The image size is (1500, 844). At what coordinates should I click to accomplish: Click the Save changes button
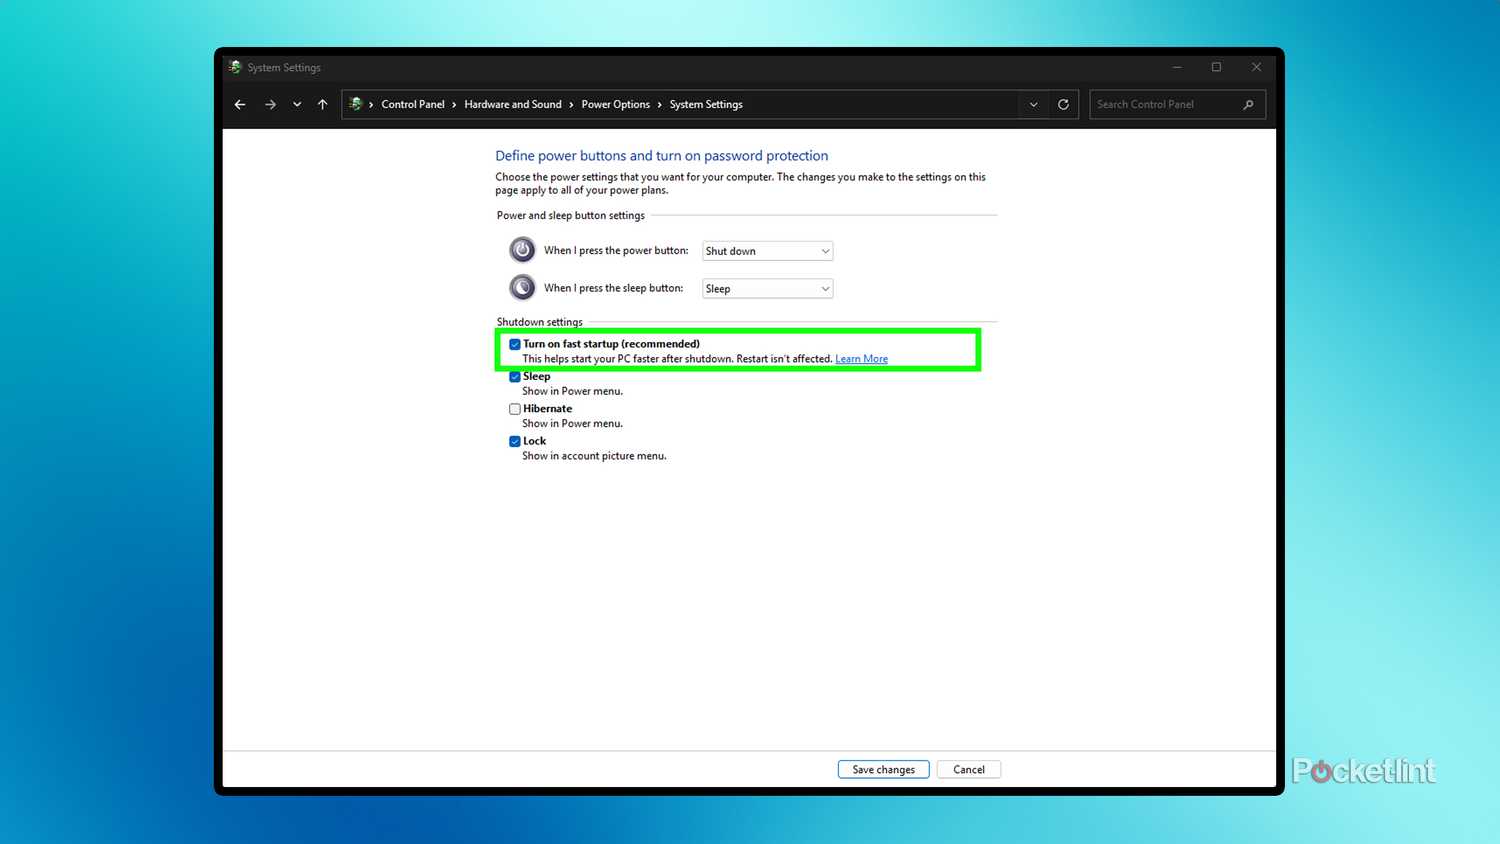[x=883, y=769]
